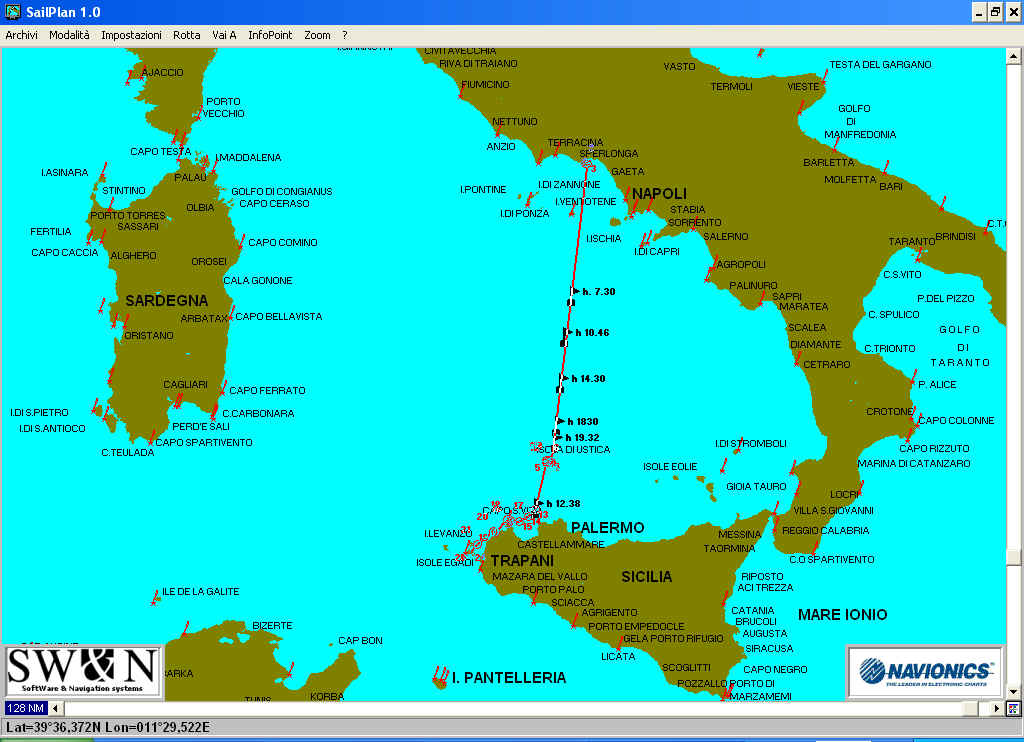This screenshot has height=742, width=1024.
Task: Open the Vai A menu
Action: point(224,35)
